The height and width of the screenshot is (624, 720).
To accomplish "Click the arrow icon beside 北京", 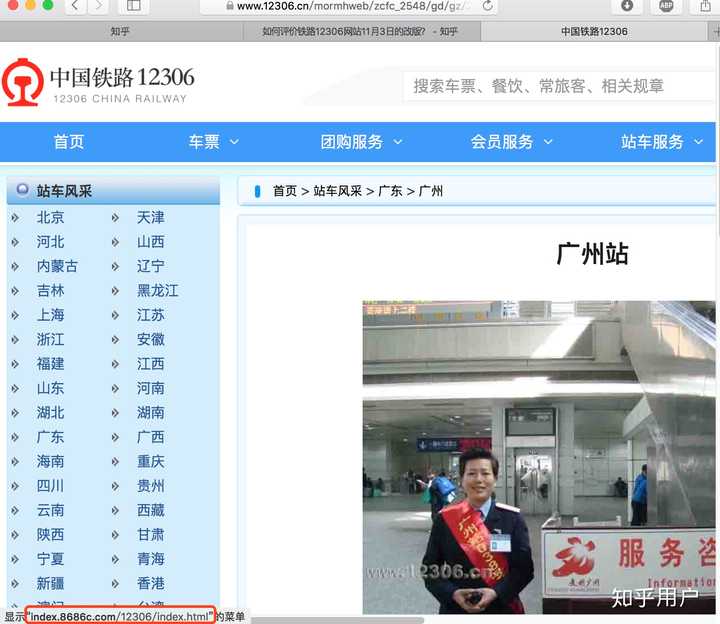I will (15, 218).
